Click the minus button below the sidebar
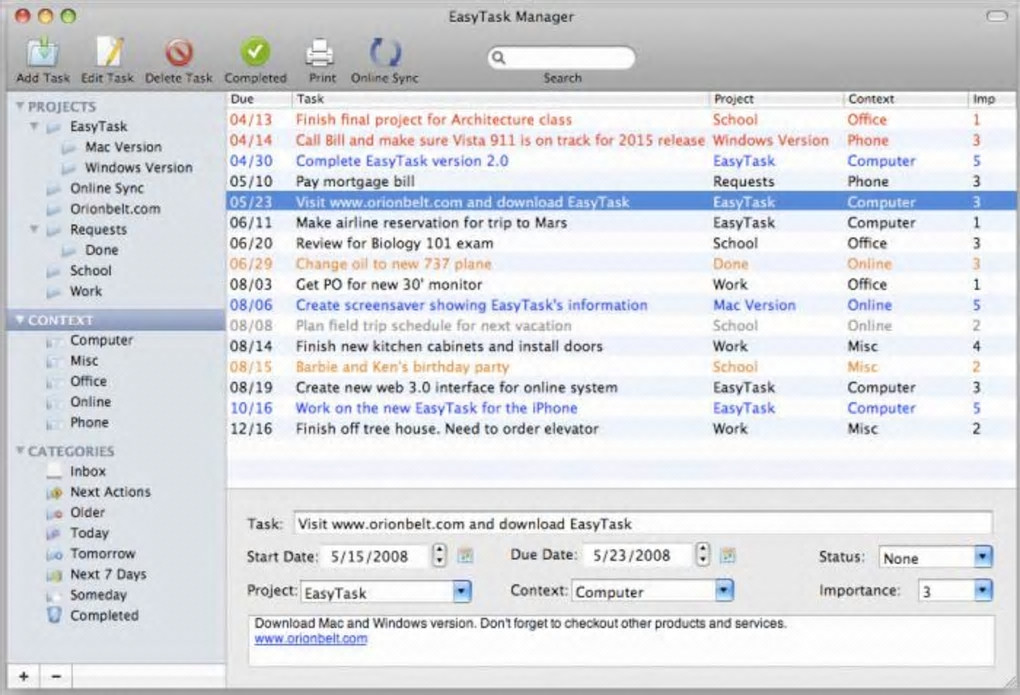 tap(56, 677)
